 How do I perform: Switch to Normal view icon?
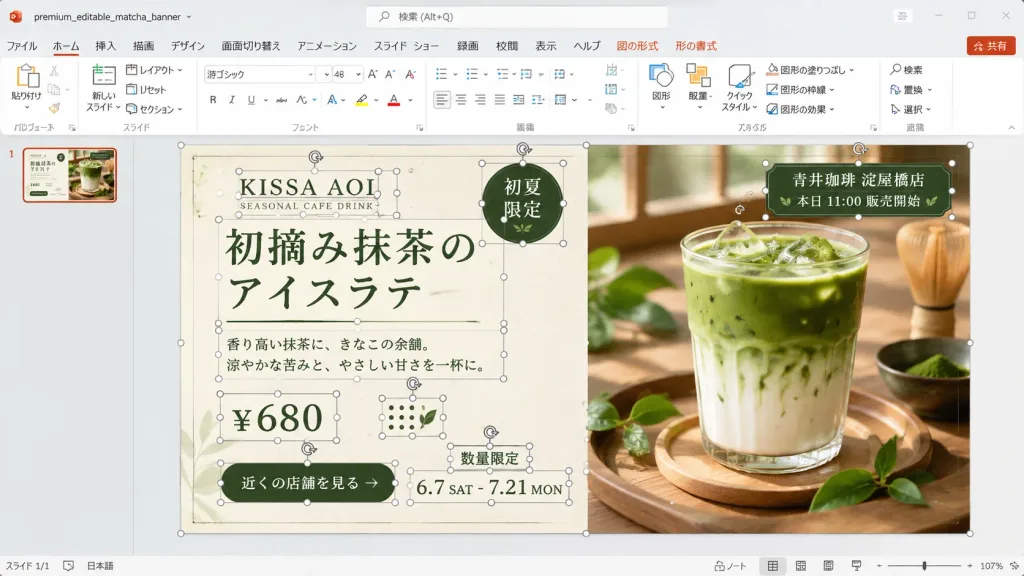click(773, 566)
